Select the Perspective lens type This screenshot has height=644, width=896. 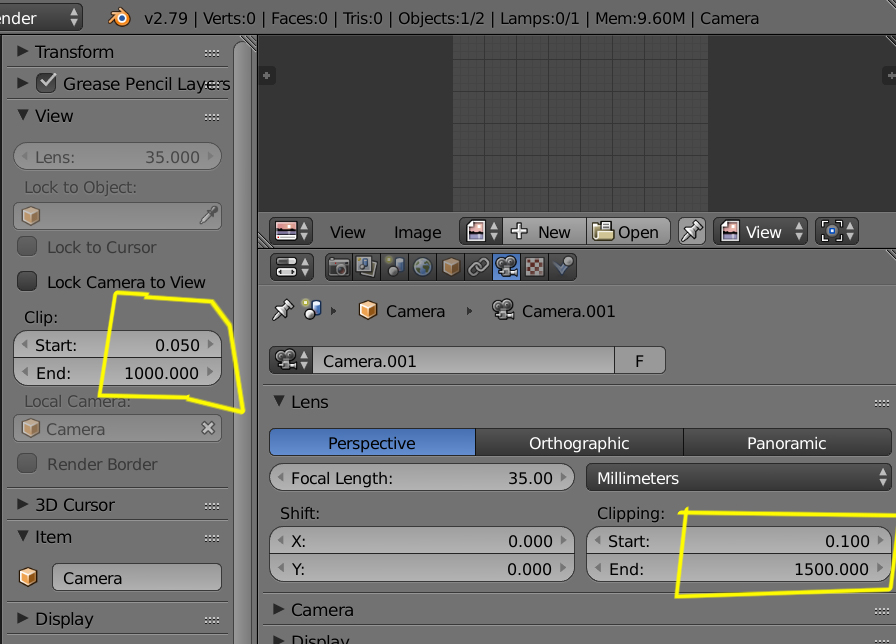(x=372, y=442)
